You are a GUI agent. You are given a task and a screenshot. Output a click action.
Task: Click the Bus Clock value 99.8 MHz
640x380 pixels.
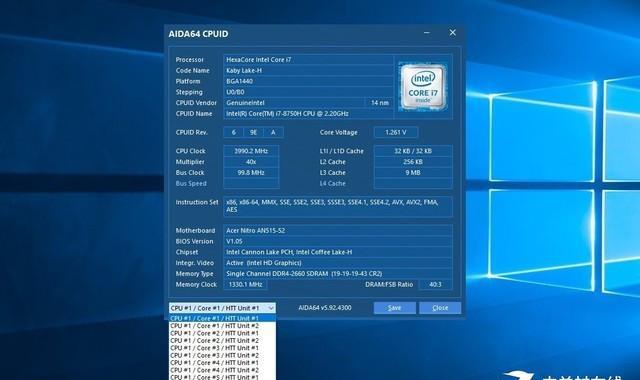tap(251, 173)
